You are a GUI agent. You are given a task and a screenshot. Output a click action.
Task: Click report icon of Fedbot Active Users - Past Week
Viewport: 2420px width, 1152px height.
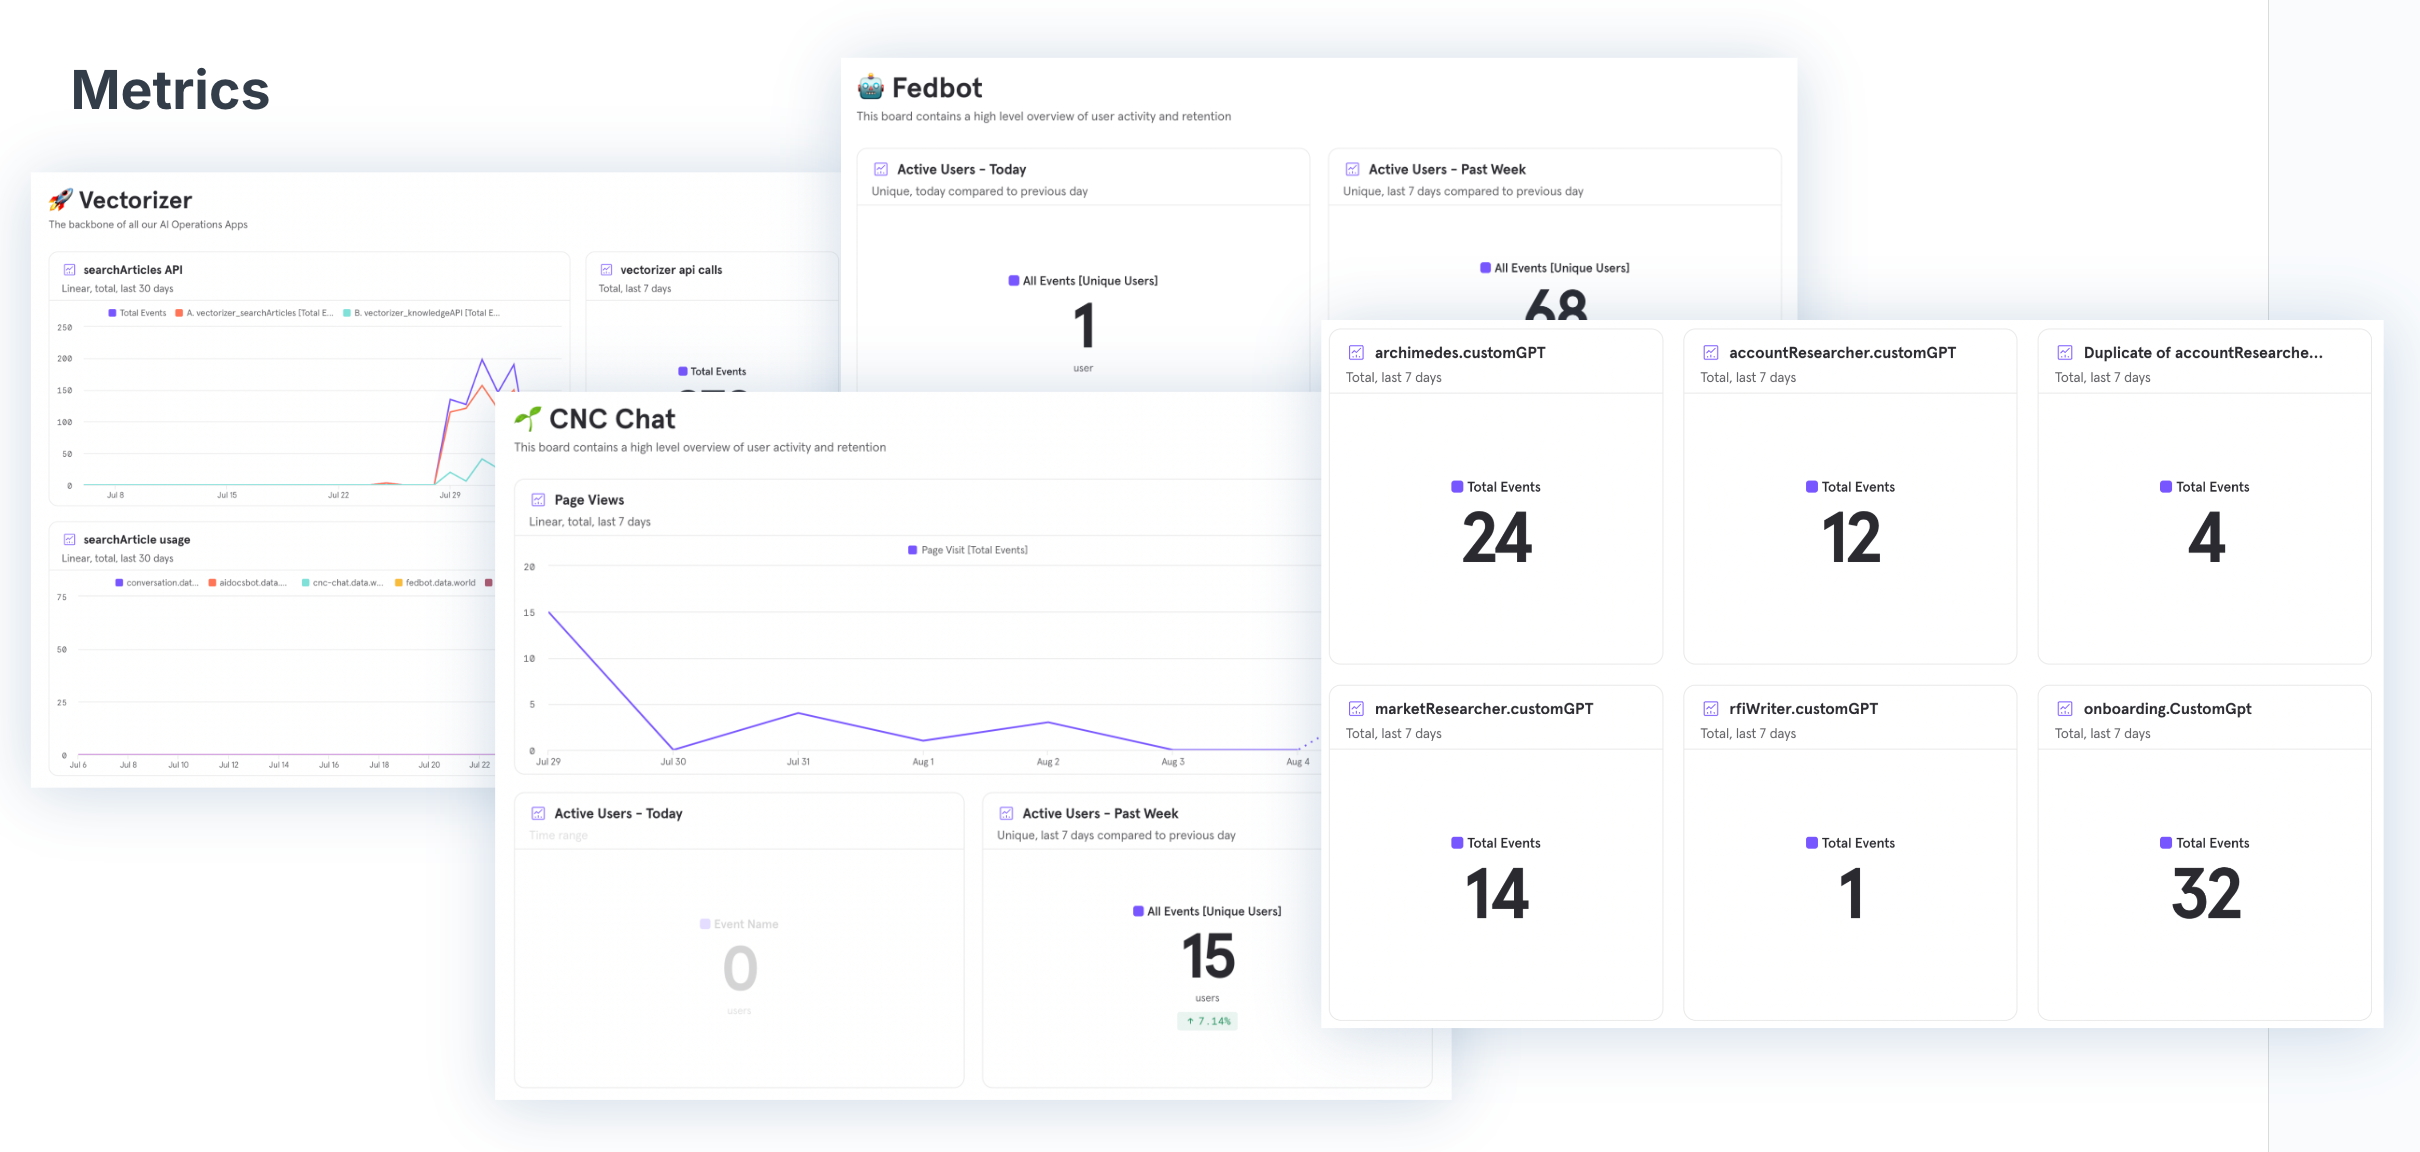[1352, 170]
